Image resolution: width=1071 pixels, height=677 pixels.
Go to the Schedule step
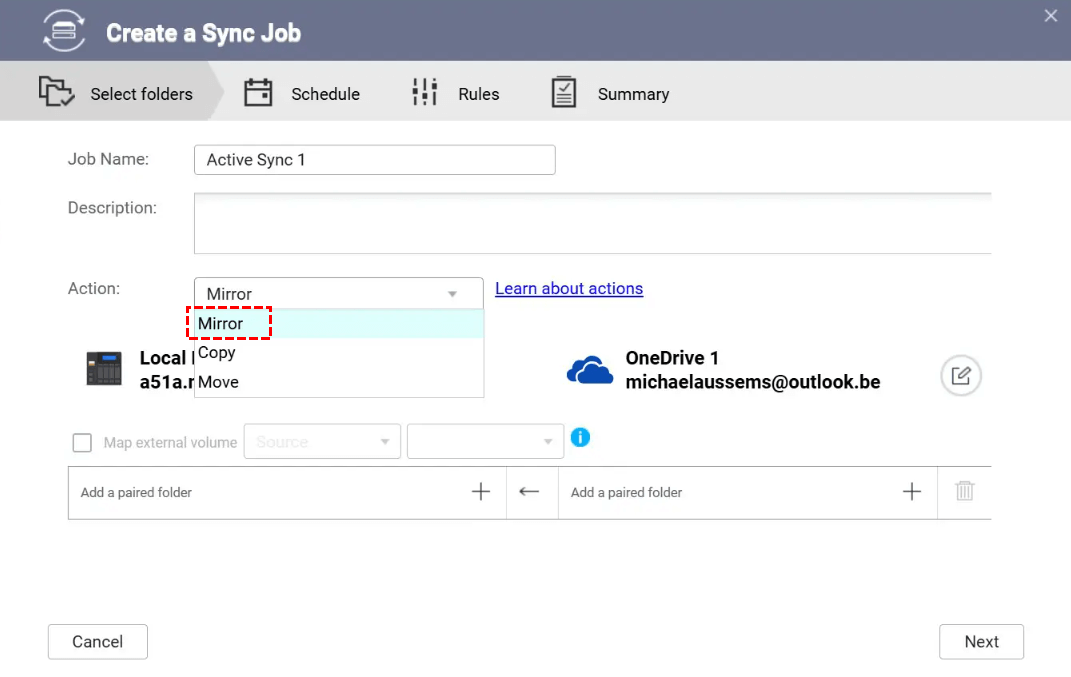coord(303,94)
